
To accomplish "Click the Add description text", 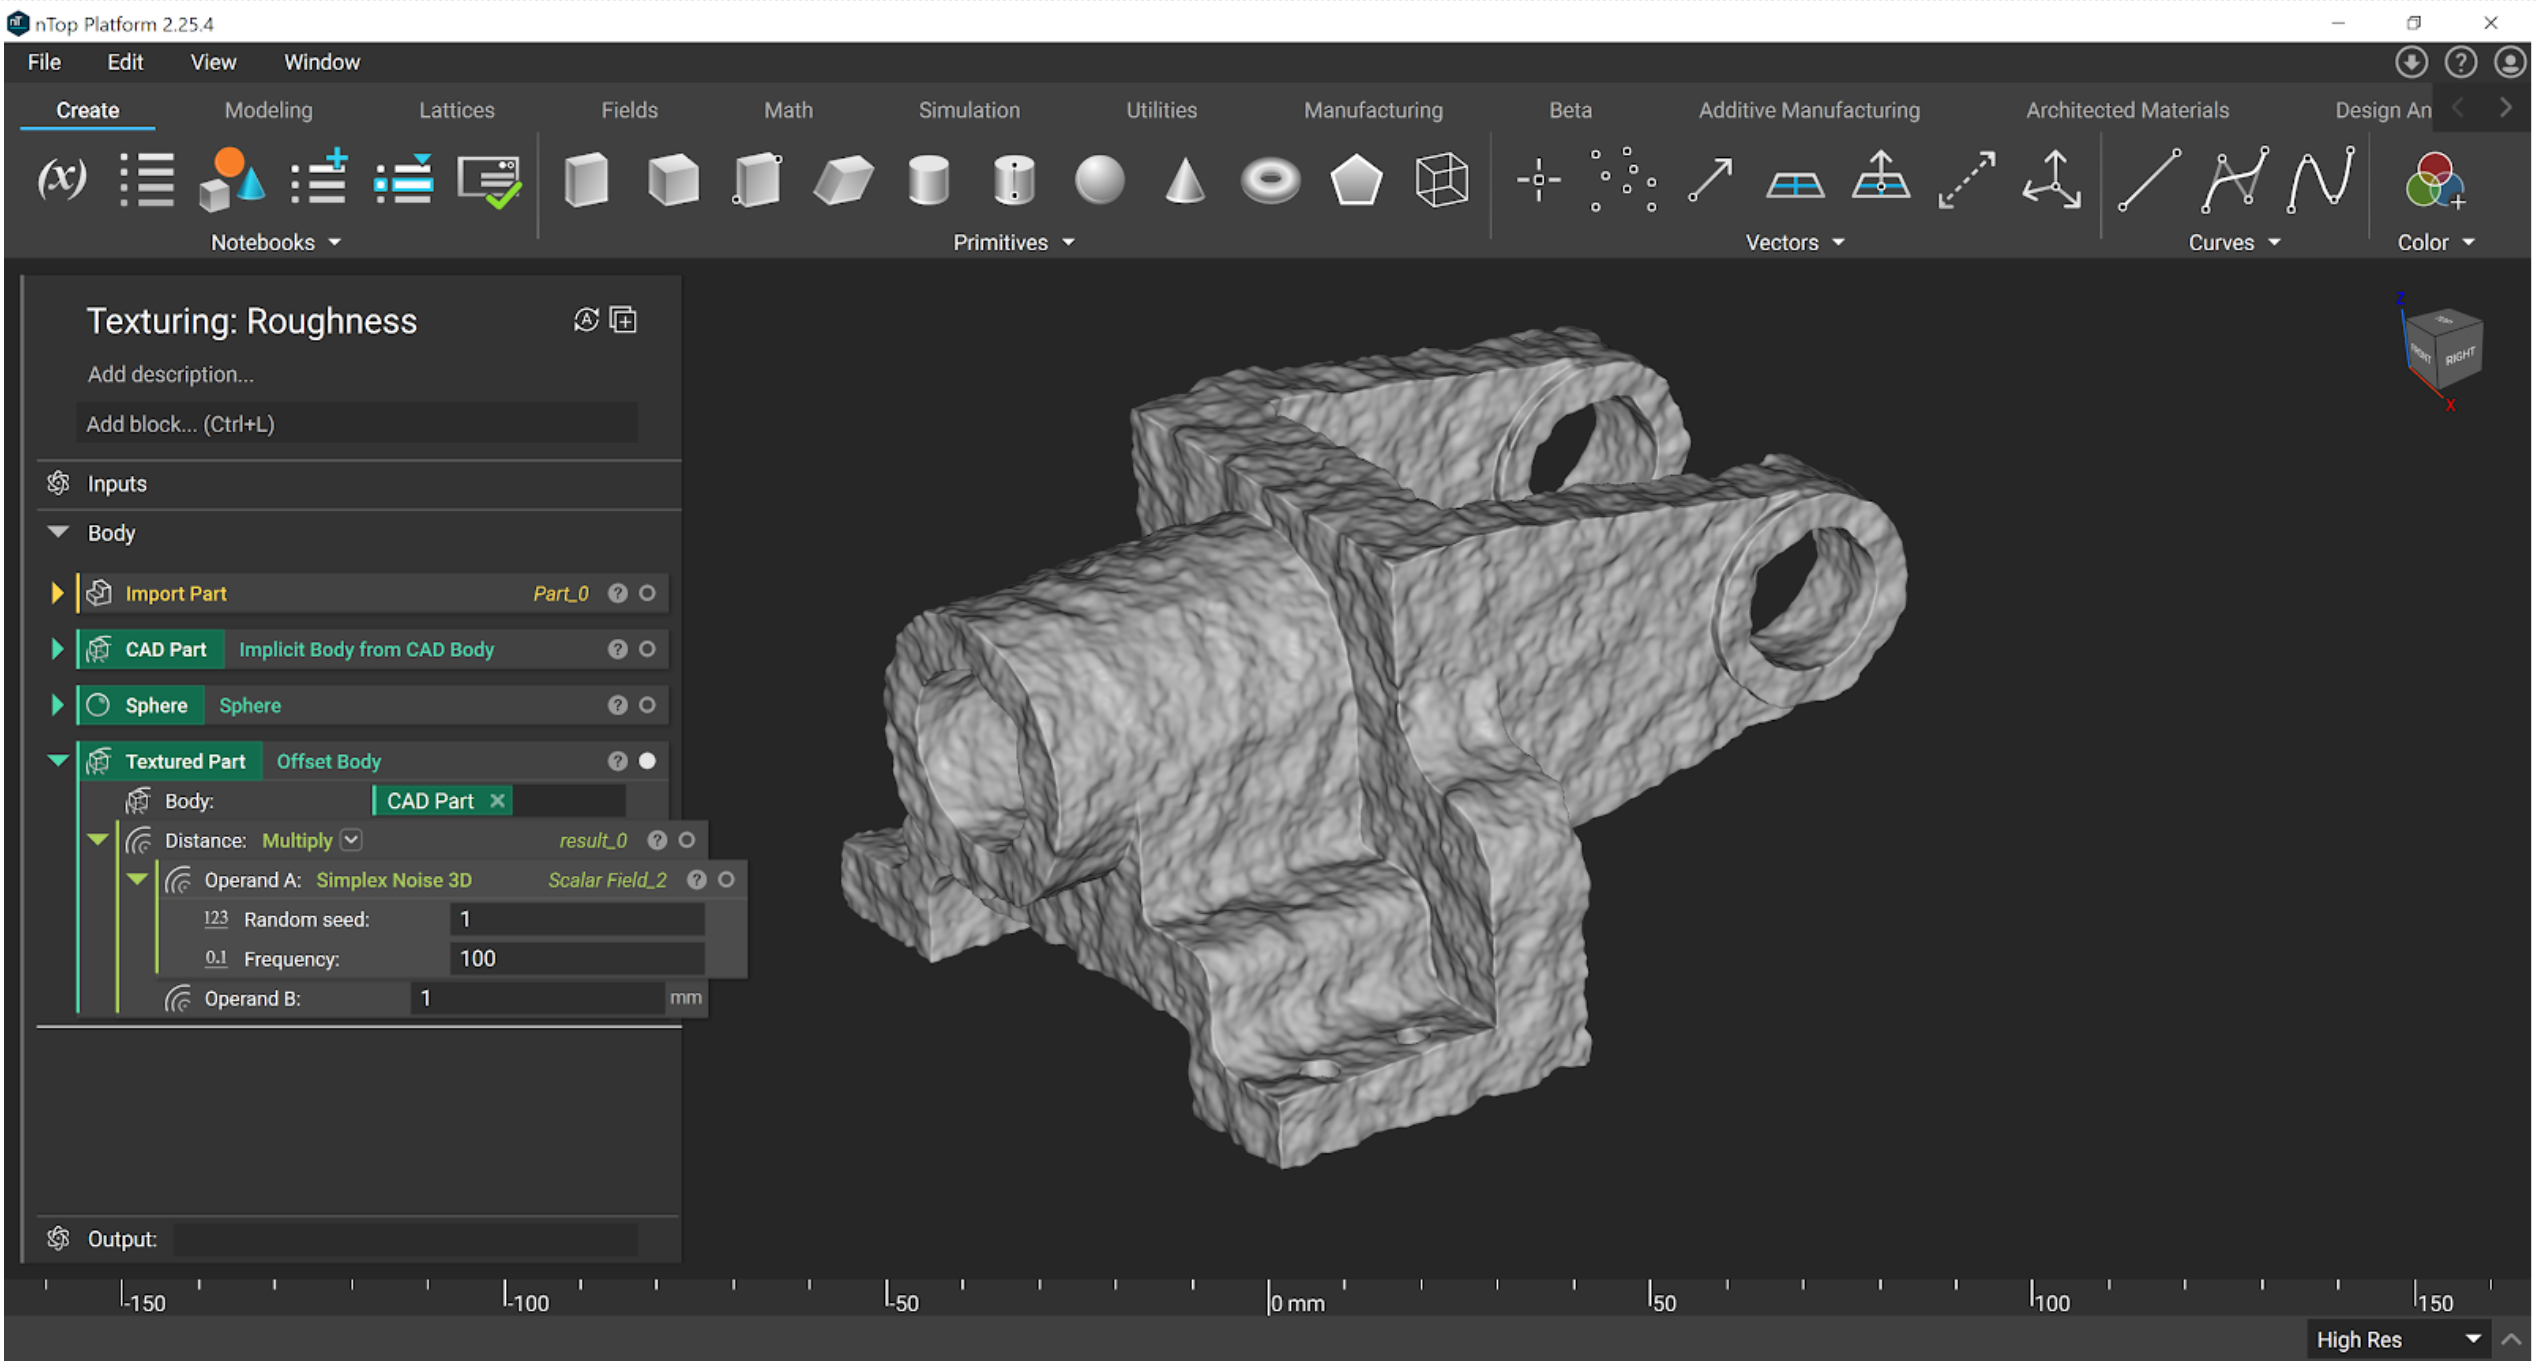I will pos(170,375).
